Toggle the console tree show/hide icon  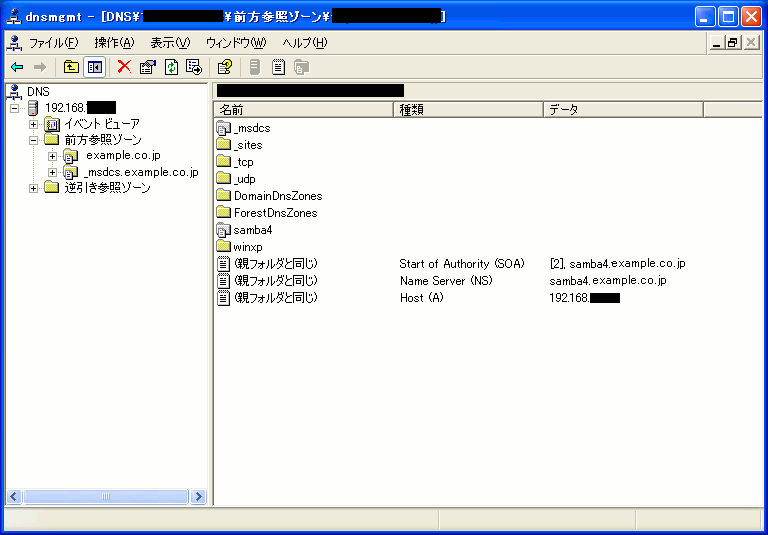pyautogui.click(x=94, y=67)
